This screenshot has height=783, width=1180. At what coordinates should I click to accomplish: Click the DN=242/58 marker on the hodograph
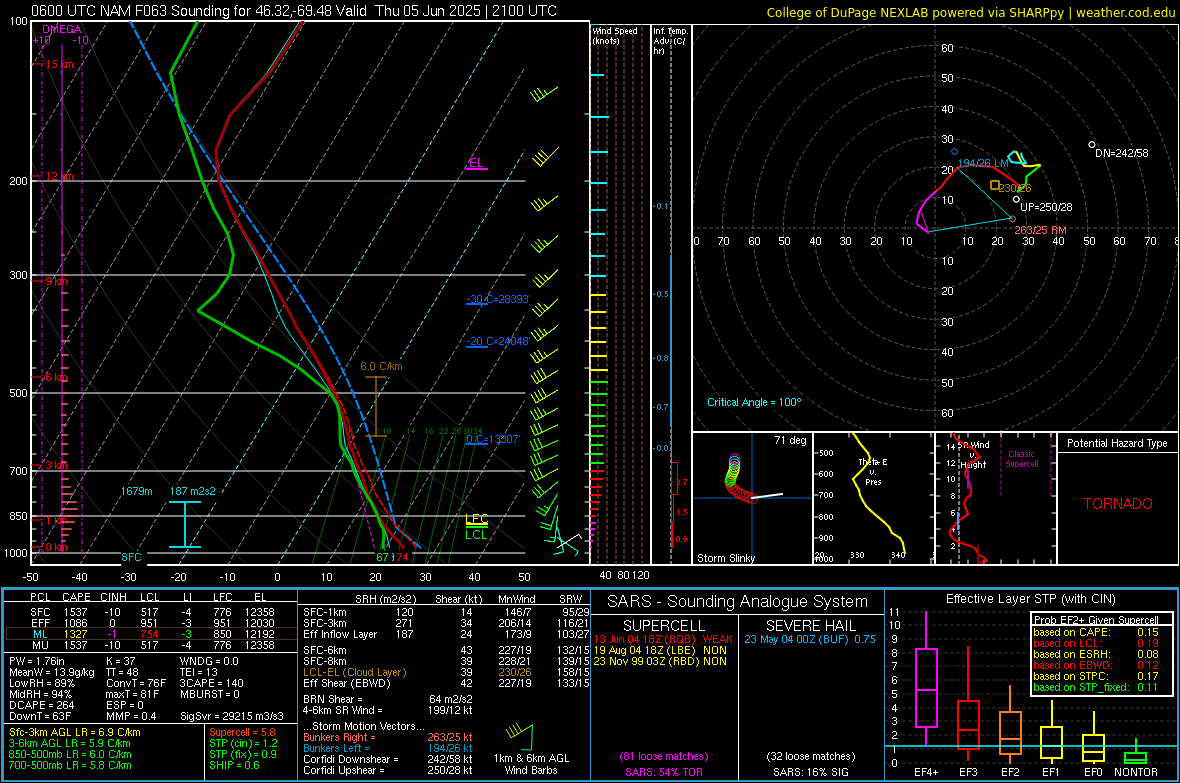[1092, 145]
